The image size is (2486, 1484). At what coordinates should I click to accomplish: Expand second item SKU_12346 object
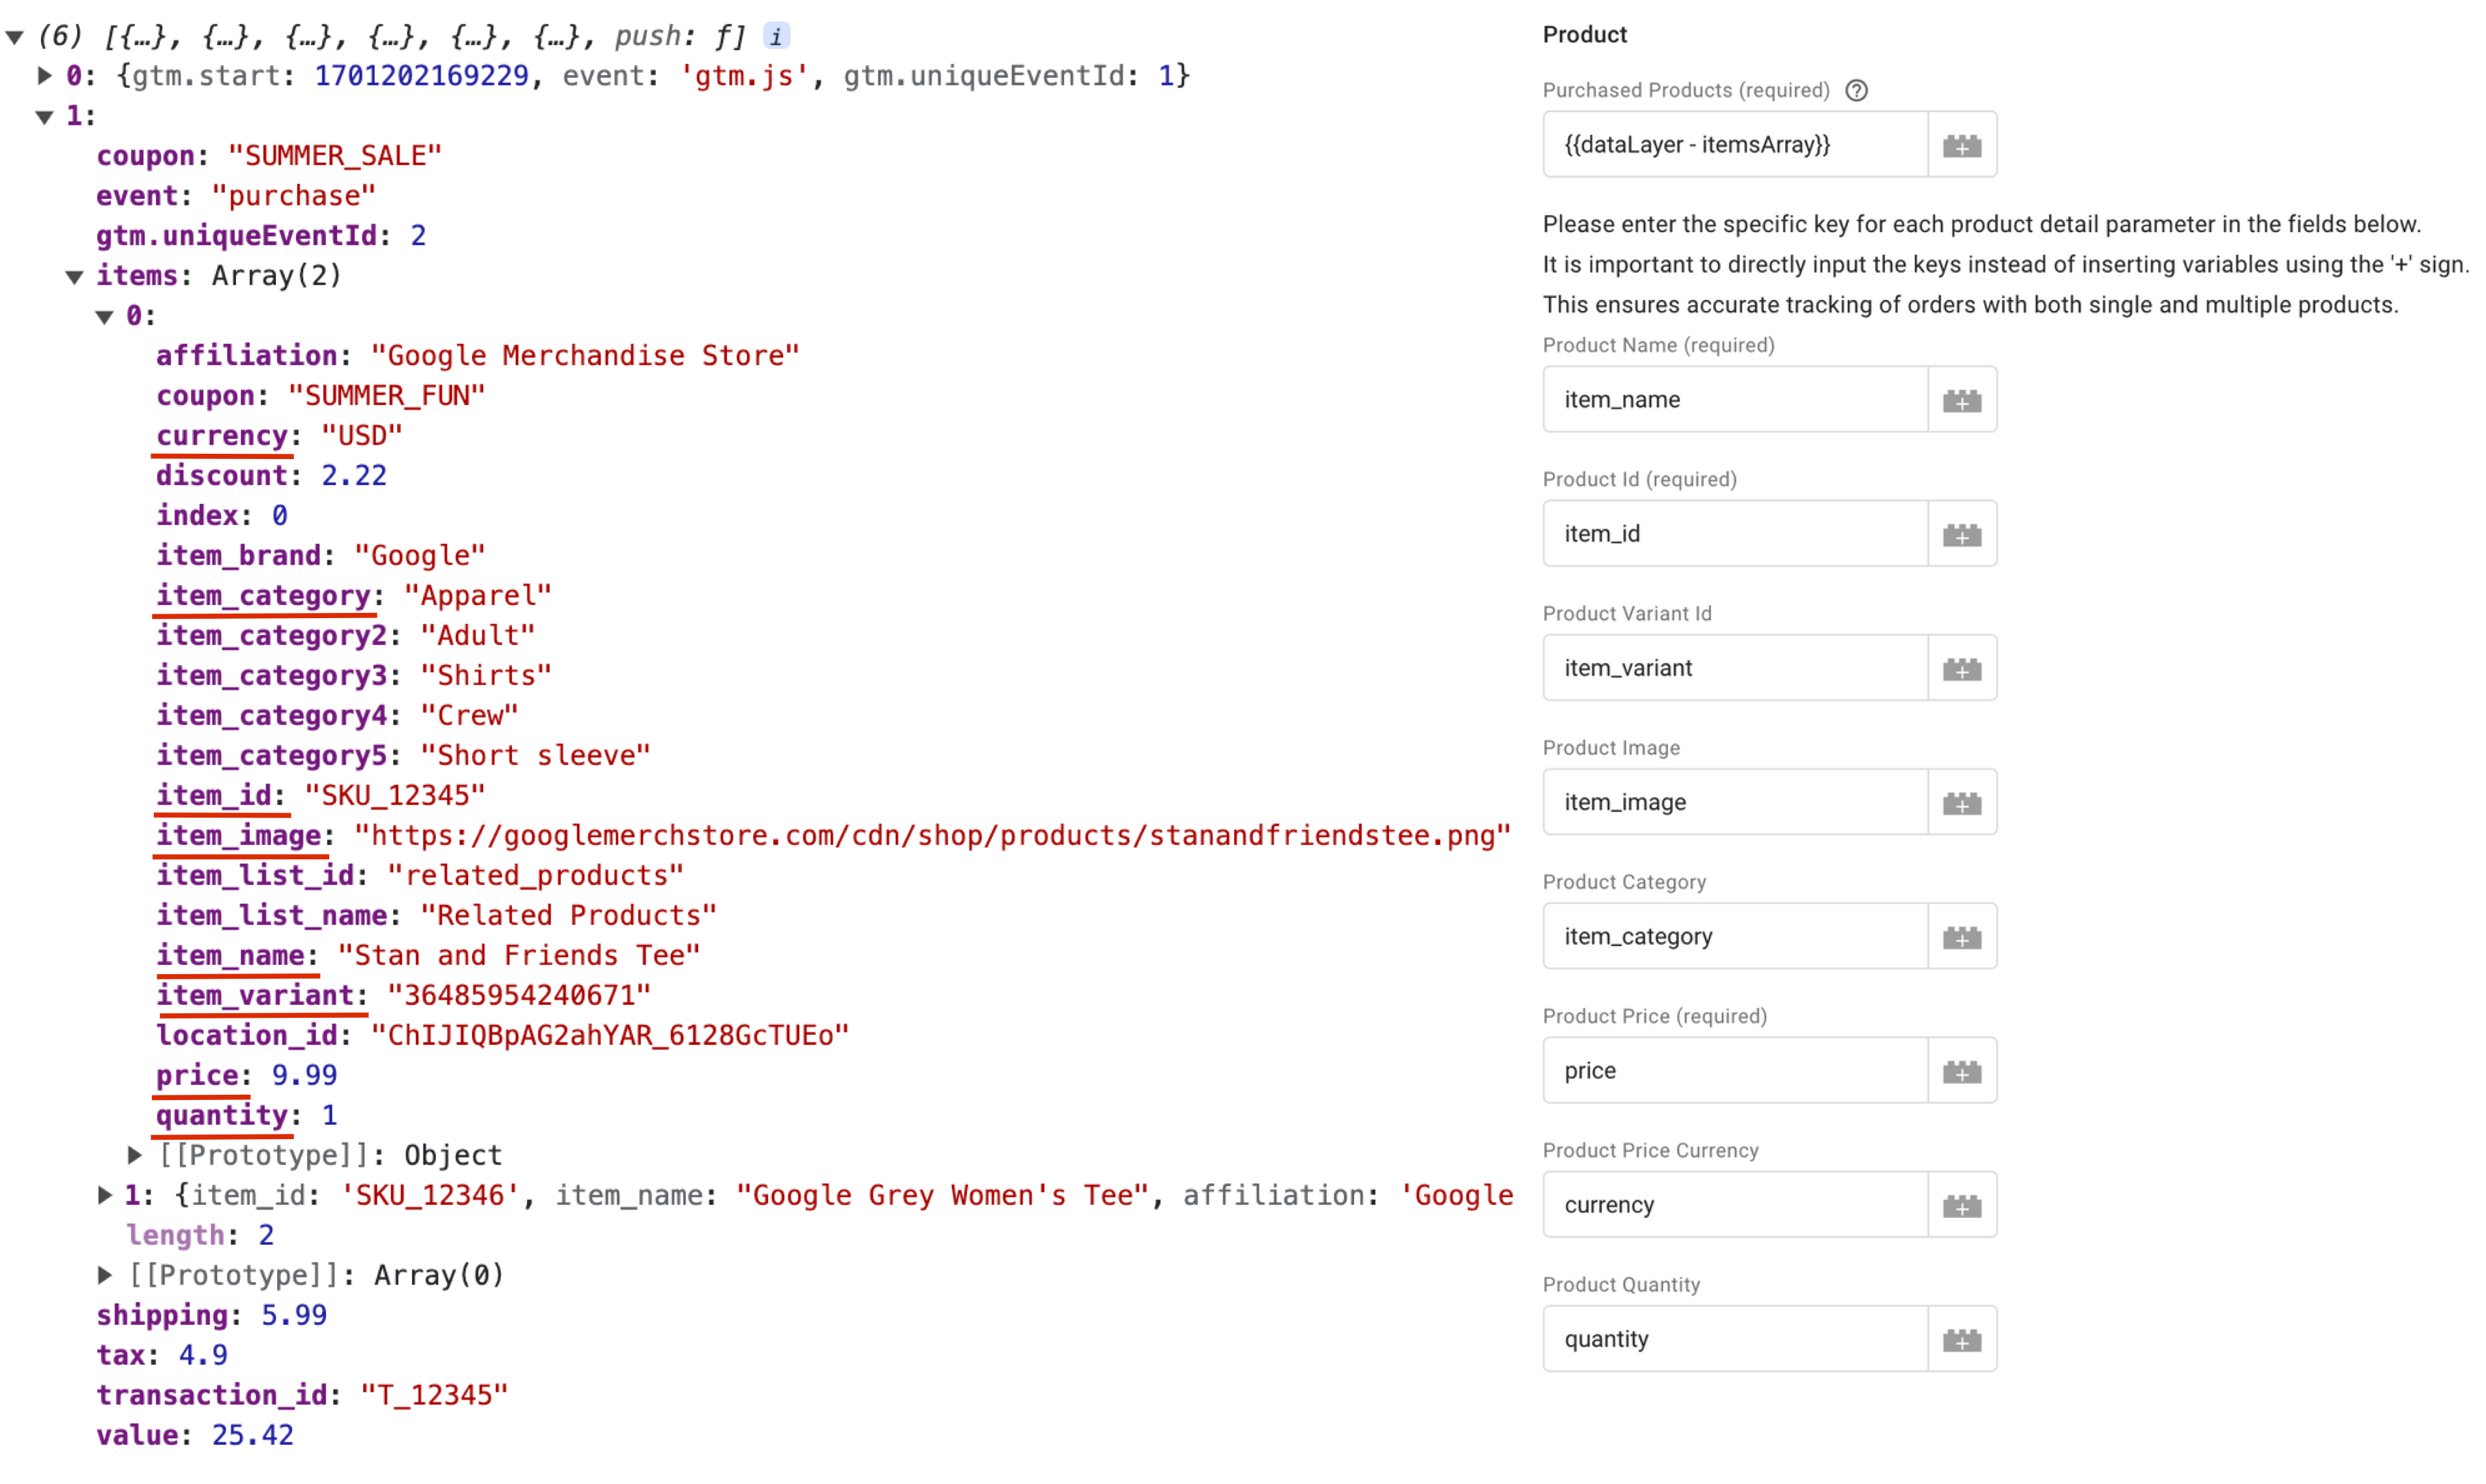pyautogui.click(x=104, y=1195)
